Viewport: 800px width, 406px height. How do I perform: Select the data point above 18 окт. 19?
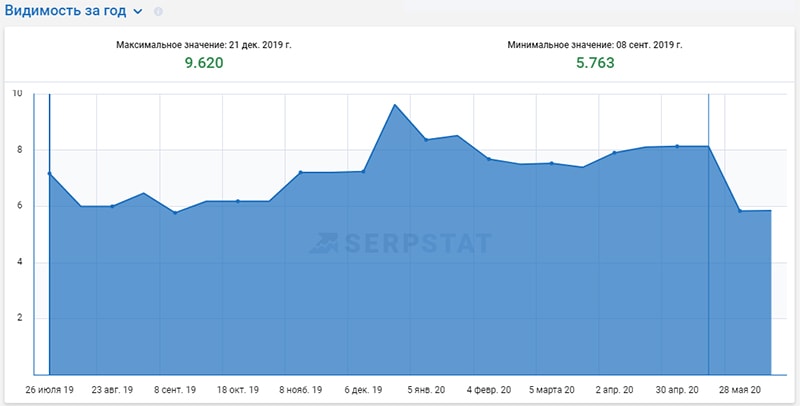click(x=237, y=201)
